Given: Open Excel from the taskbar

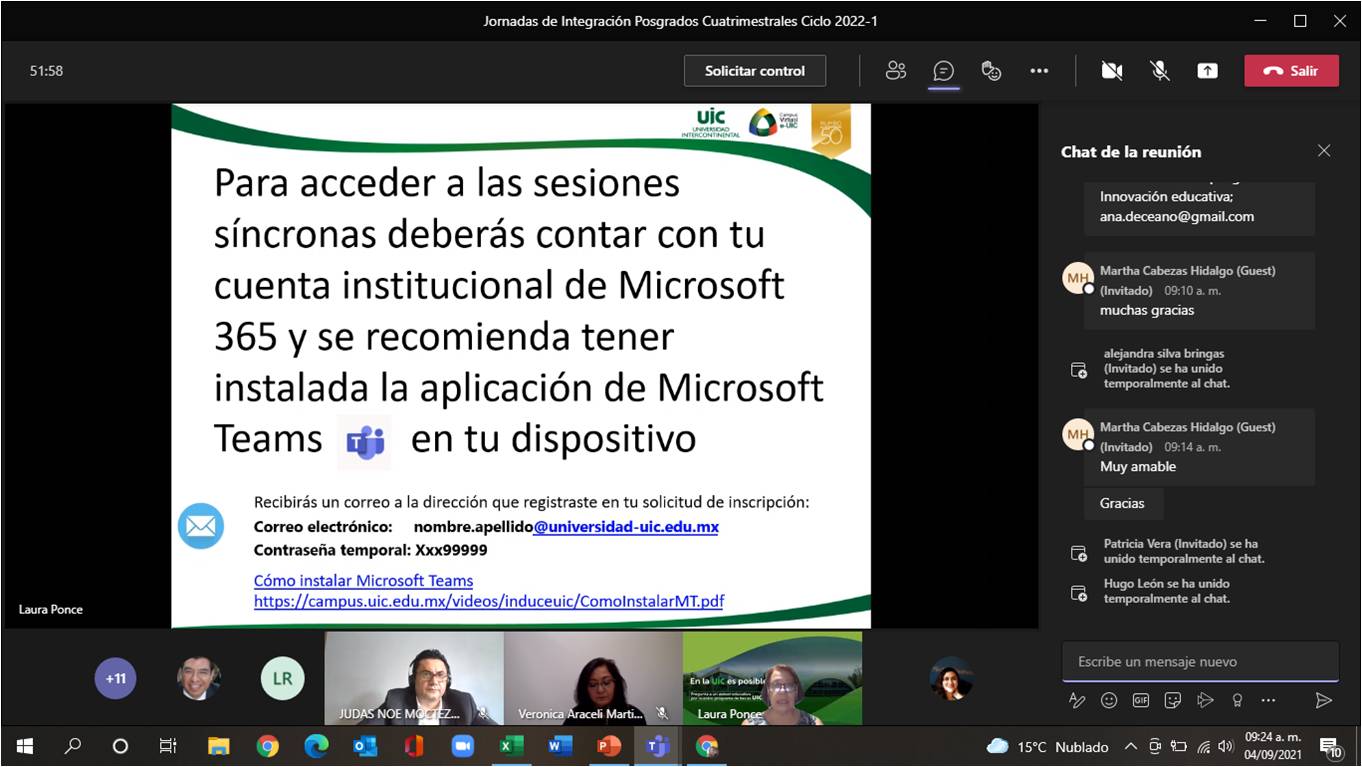Looking at the screenshot, I should (511, 746).
